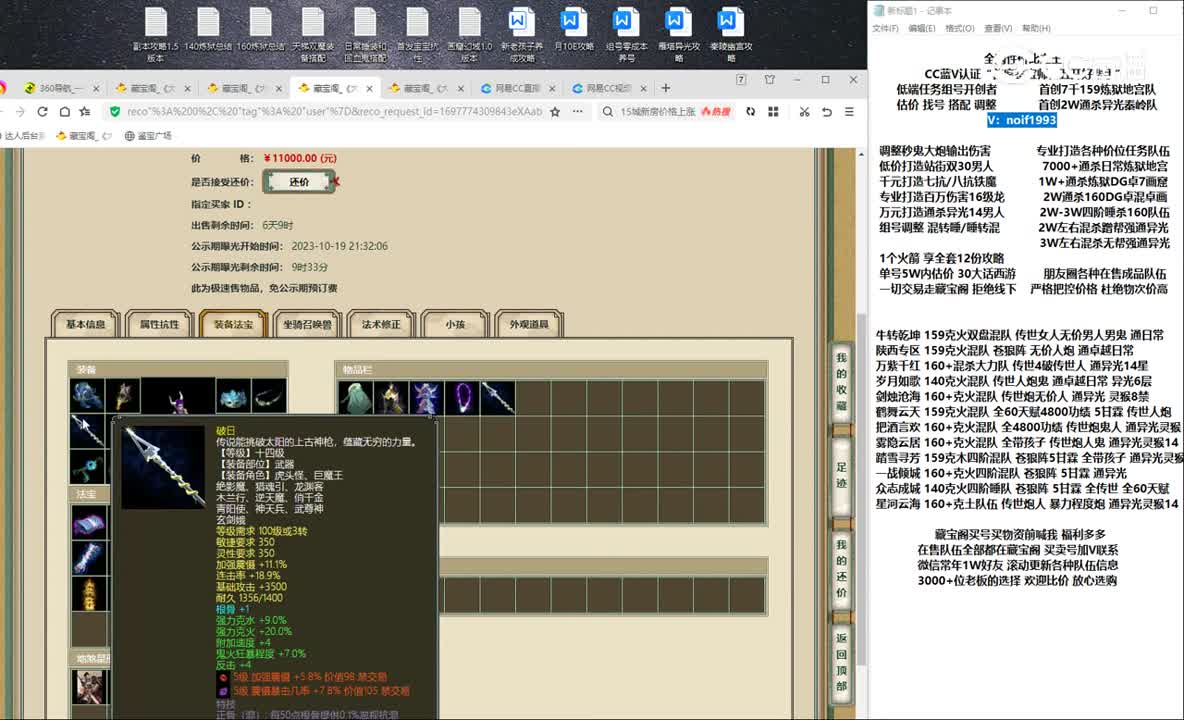Open 我的收藏 side button
This screenshot has height=720, width=1184.
841,381
